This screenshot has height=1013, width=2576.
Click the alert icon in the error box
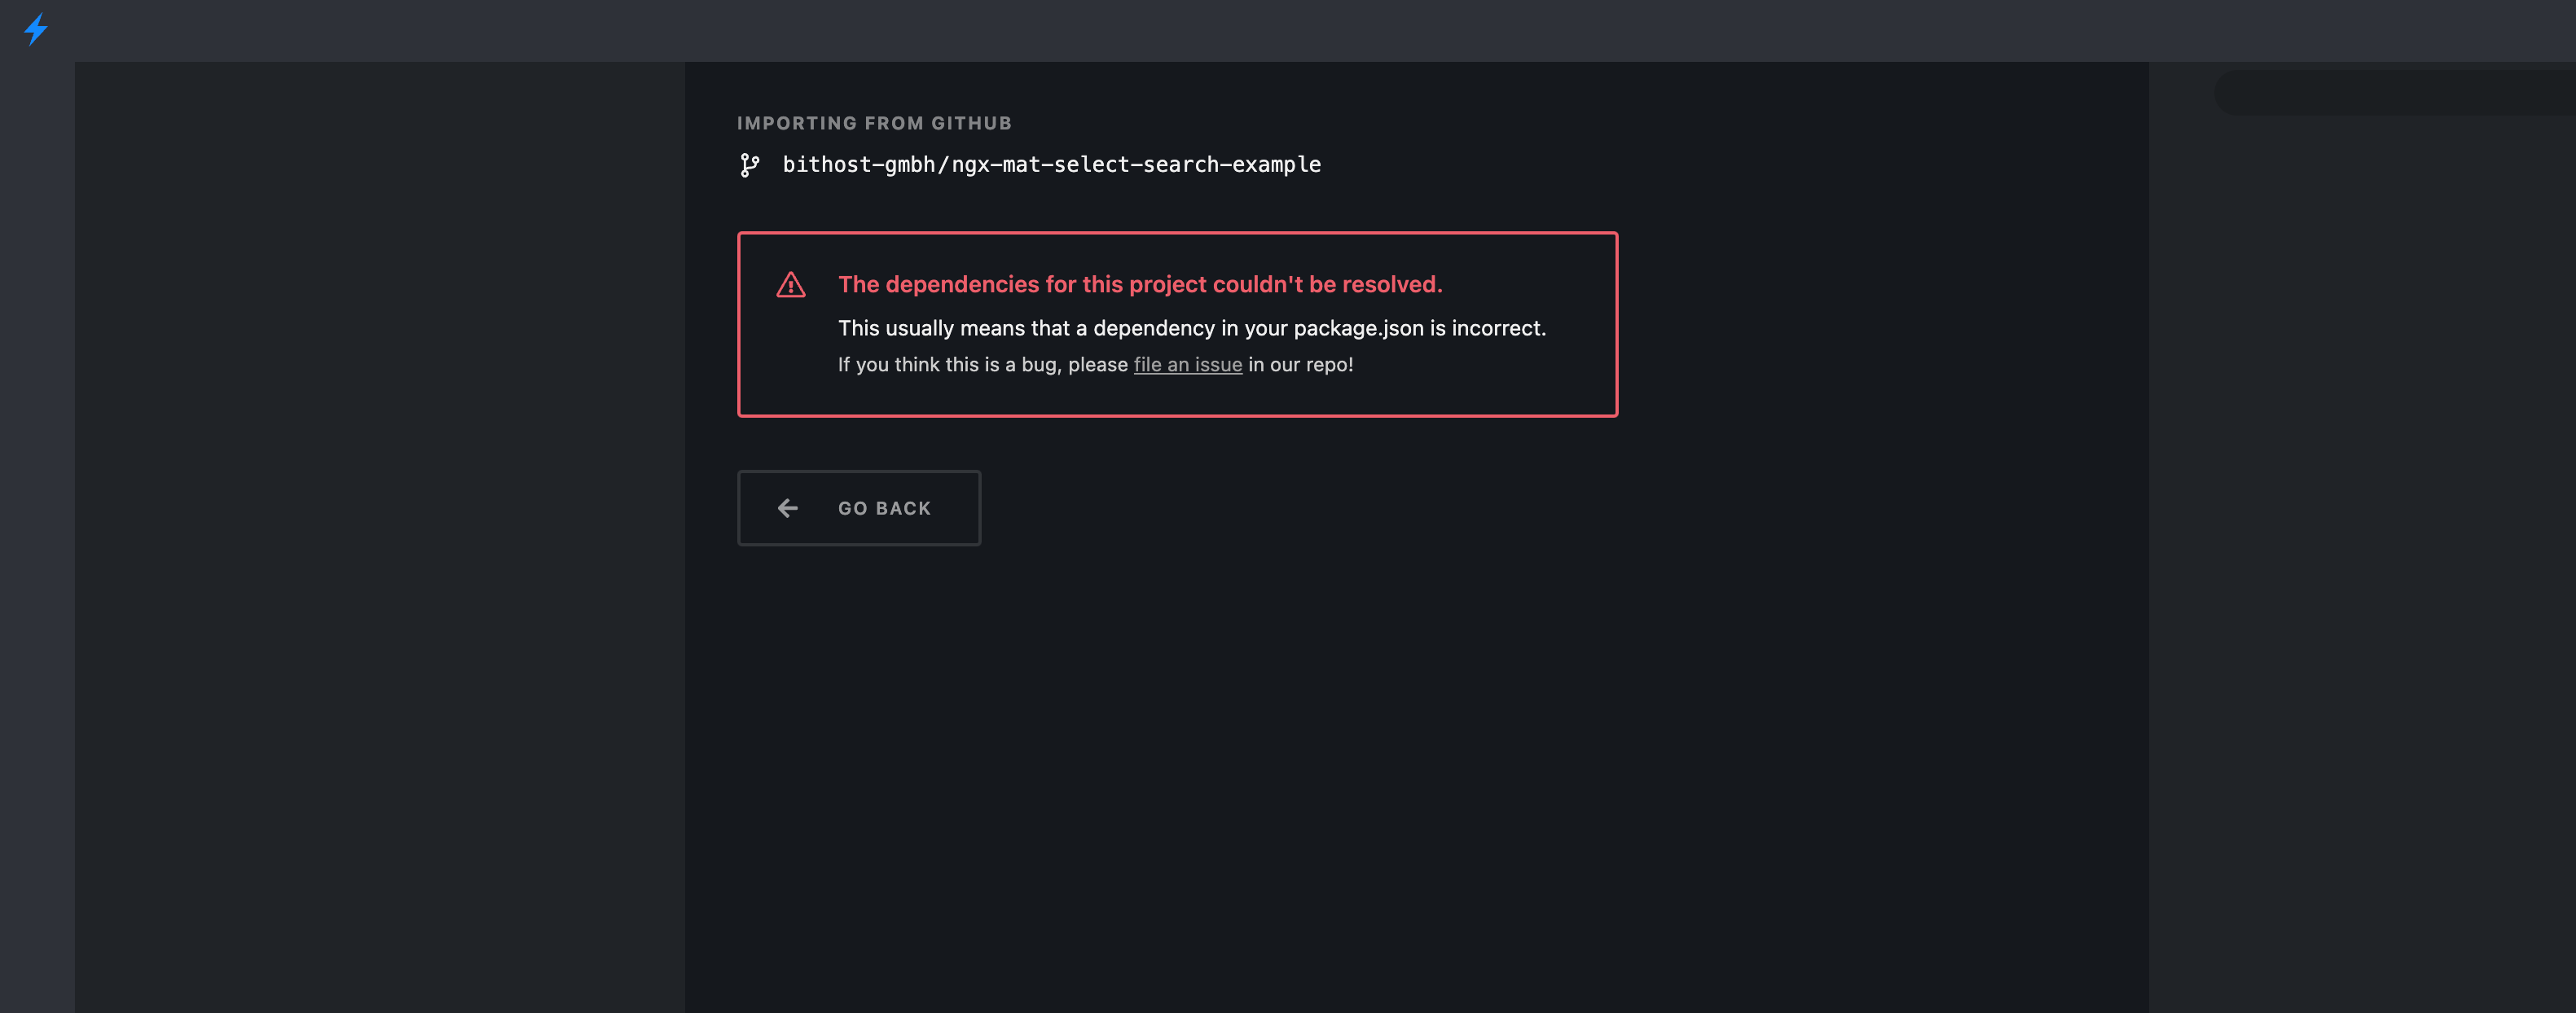(791, 284)
